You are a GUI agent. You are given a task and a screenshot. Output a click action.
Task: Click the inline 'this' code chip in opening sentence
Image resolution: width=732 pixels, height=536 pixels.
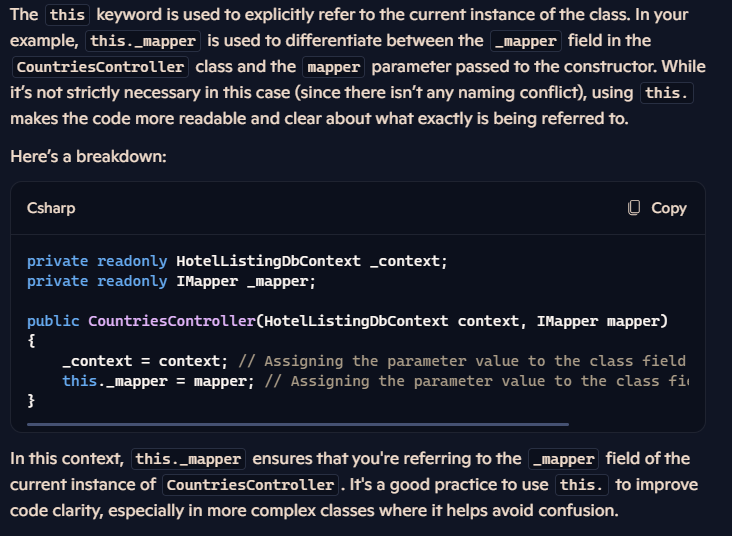[67, 15]
